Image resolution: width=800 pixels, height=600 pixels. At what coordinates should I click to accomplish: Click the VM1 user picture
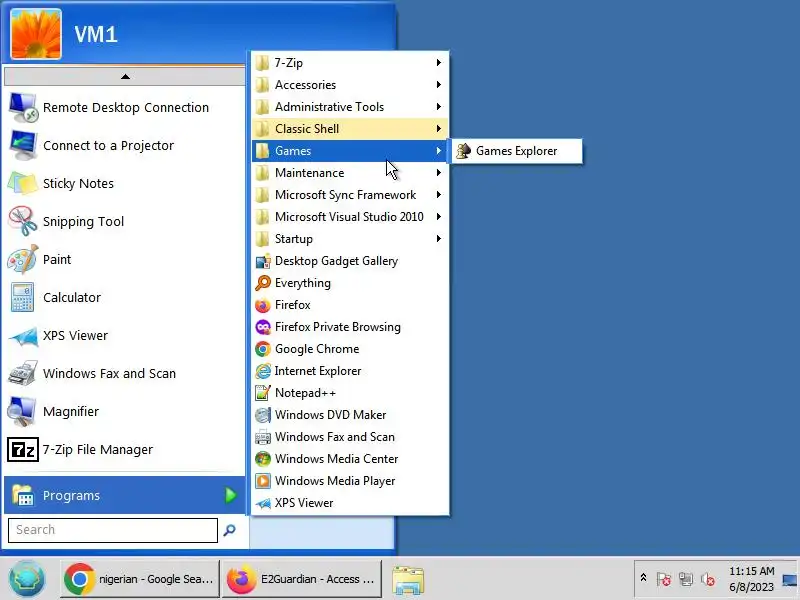click(36, 34)
